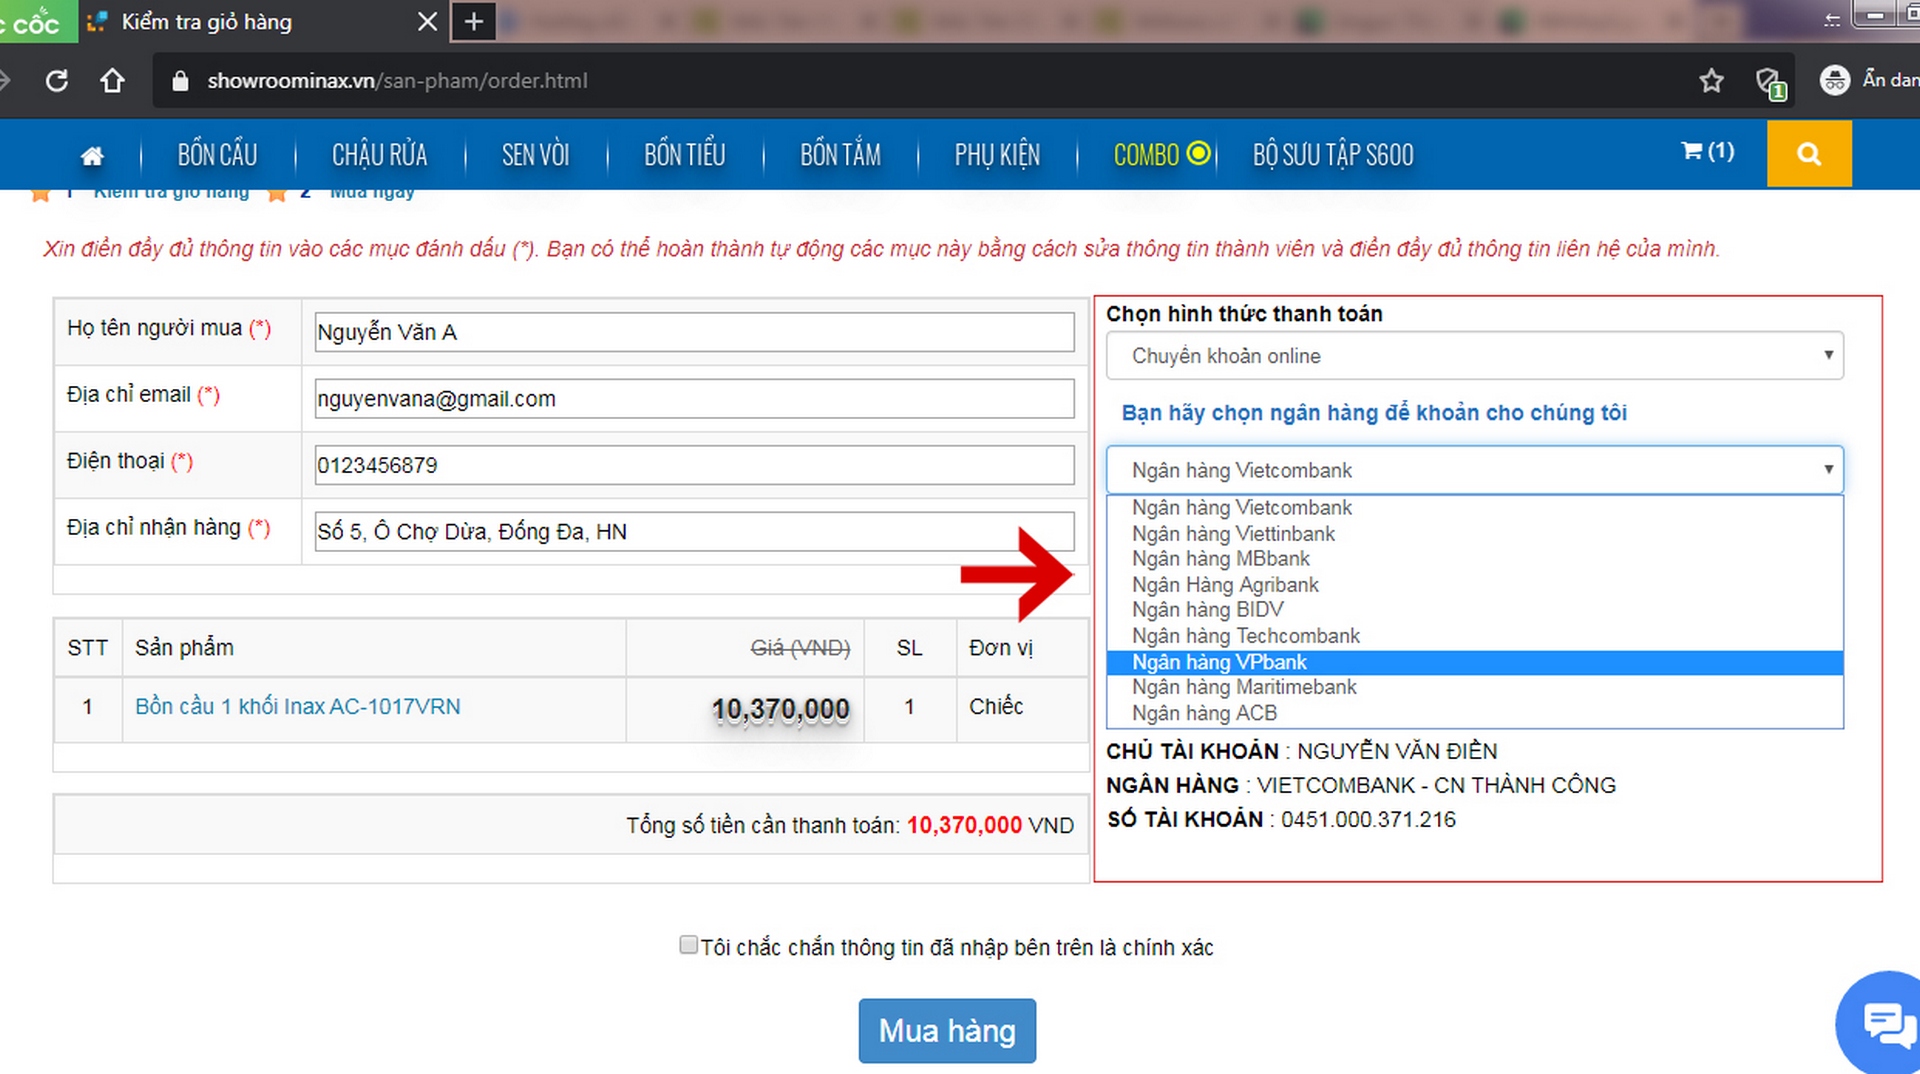Open the shopping cart icon
1920x1074 pixels.
click(x=1706, y=151)
